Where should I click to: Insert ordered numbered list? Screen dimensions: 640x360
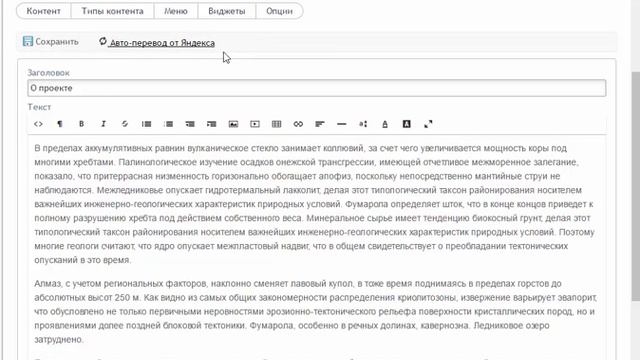168,124
